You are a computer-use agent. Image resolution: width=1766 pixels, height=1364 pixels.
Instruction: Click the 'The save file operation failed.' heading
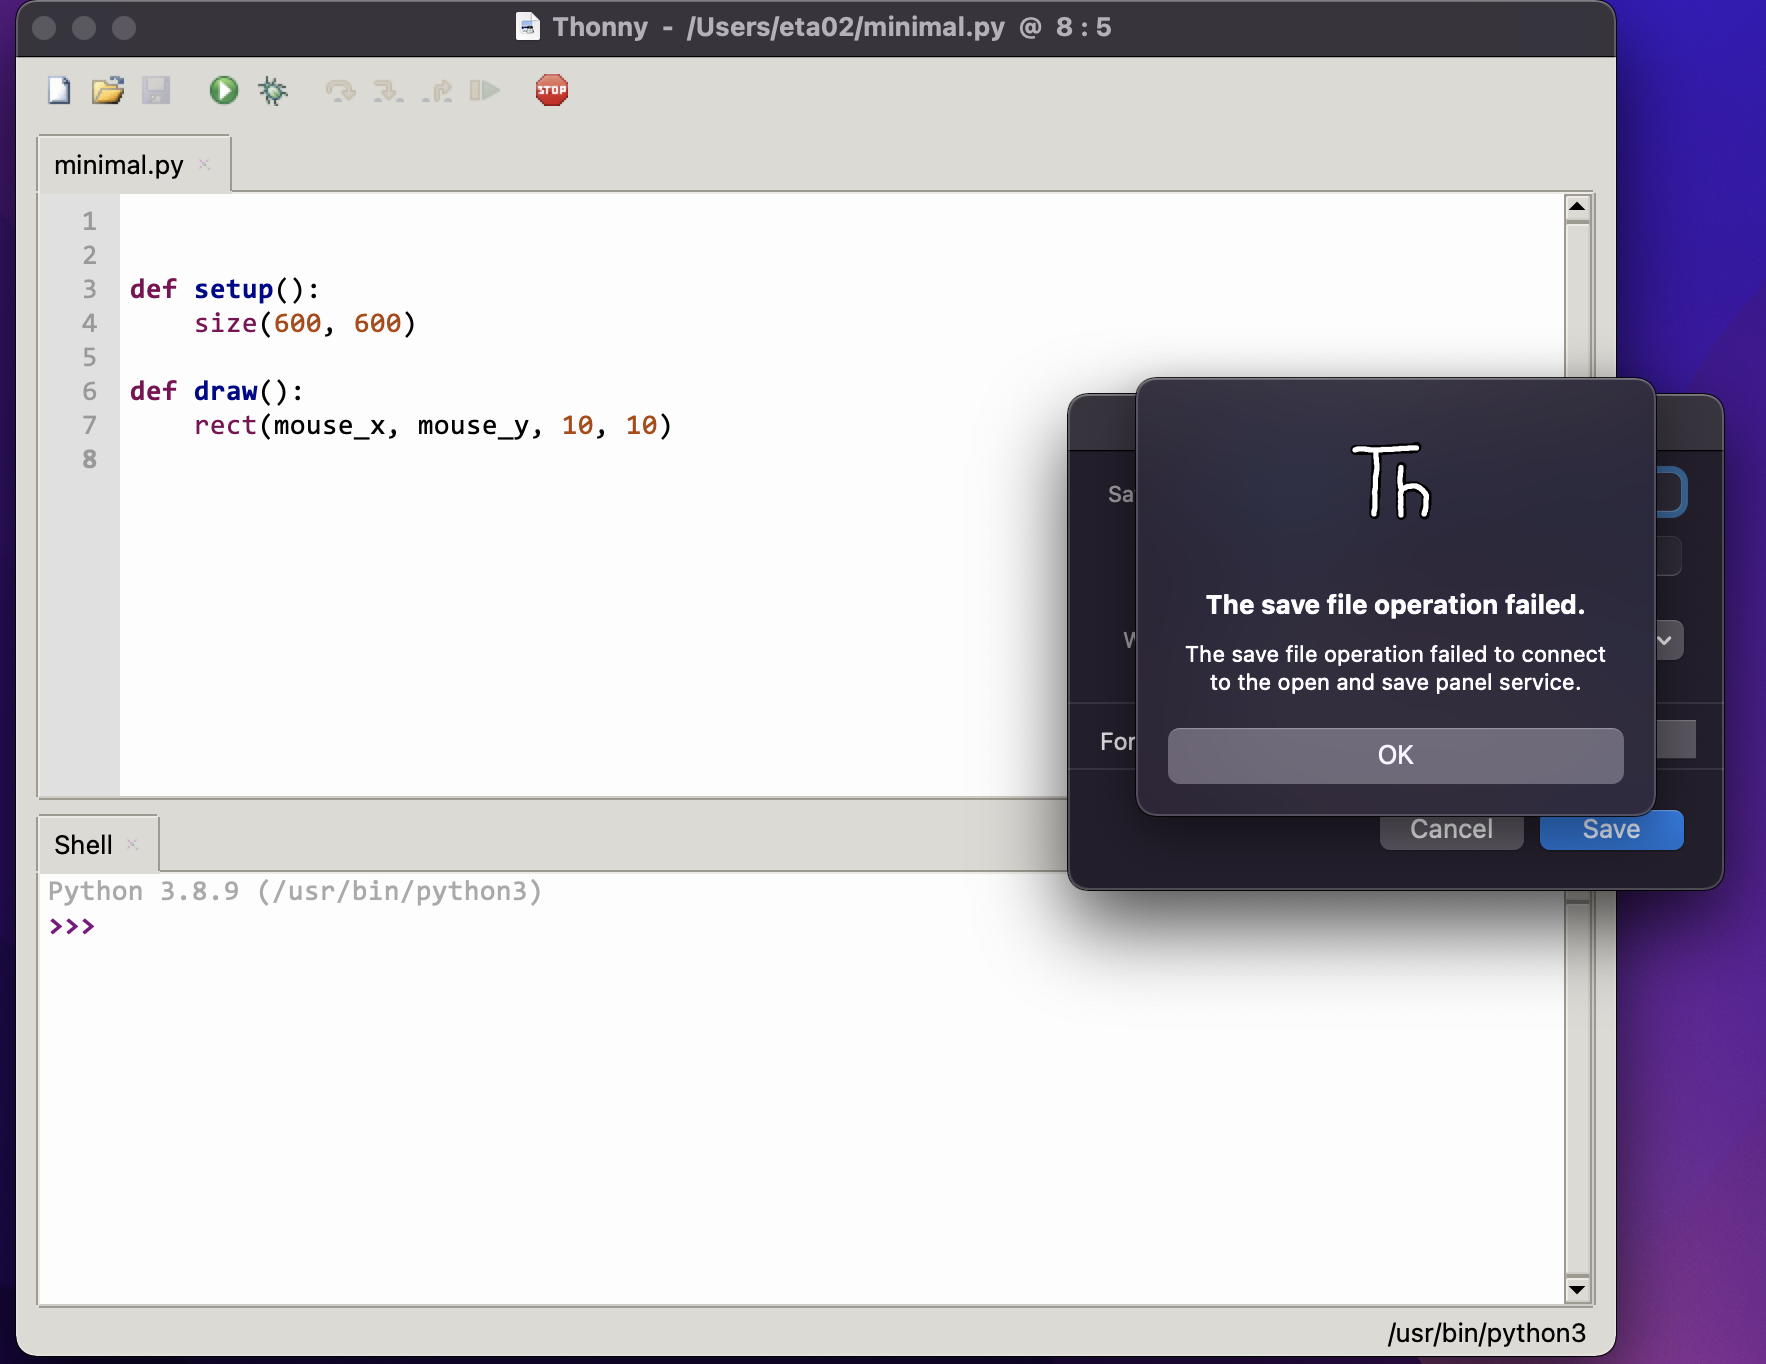point(1395,605)
